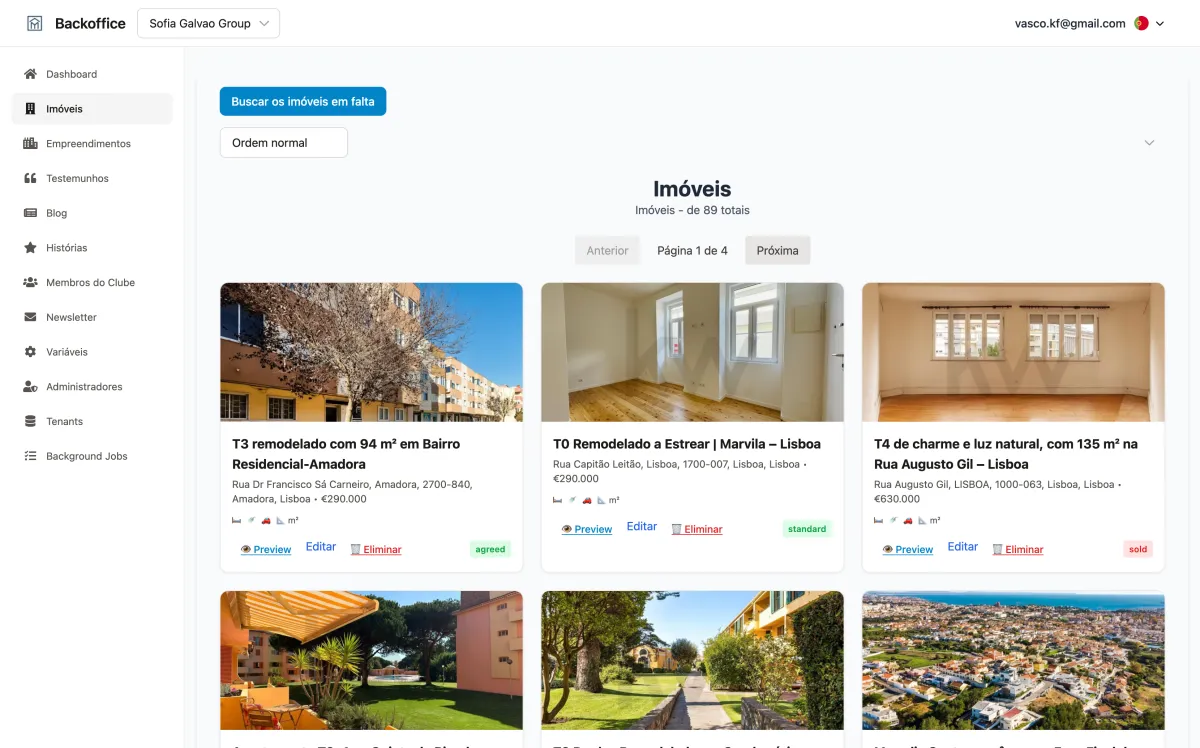Expand the Sofia Galvao Group tenant selector
Image resolution: width=1200 pixels, height=748 pixels.
tap(208, 23)
